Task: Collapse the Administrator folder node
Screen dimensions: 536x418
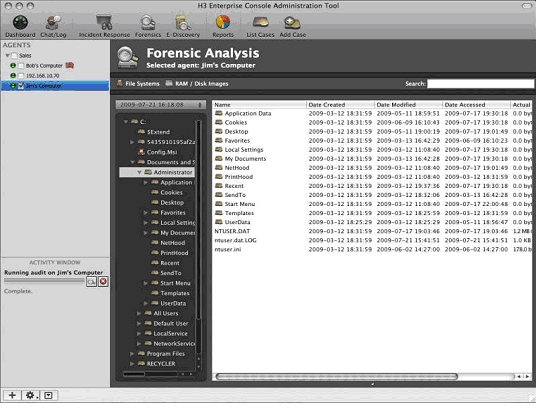Action: 139,172
